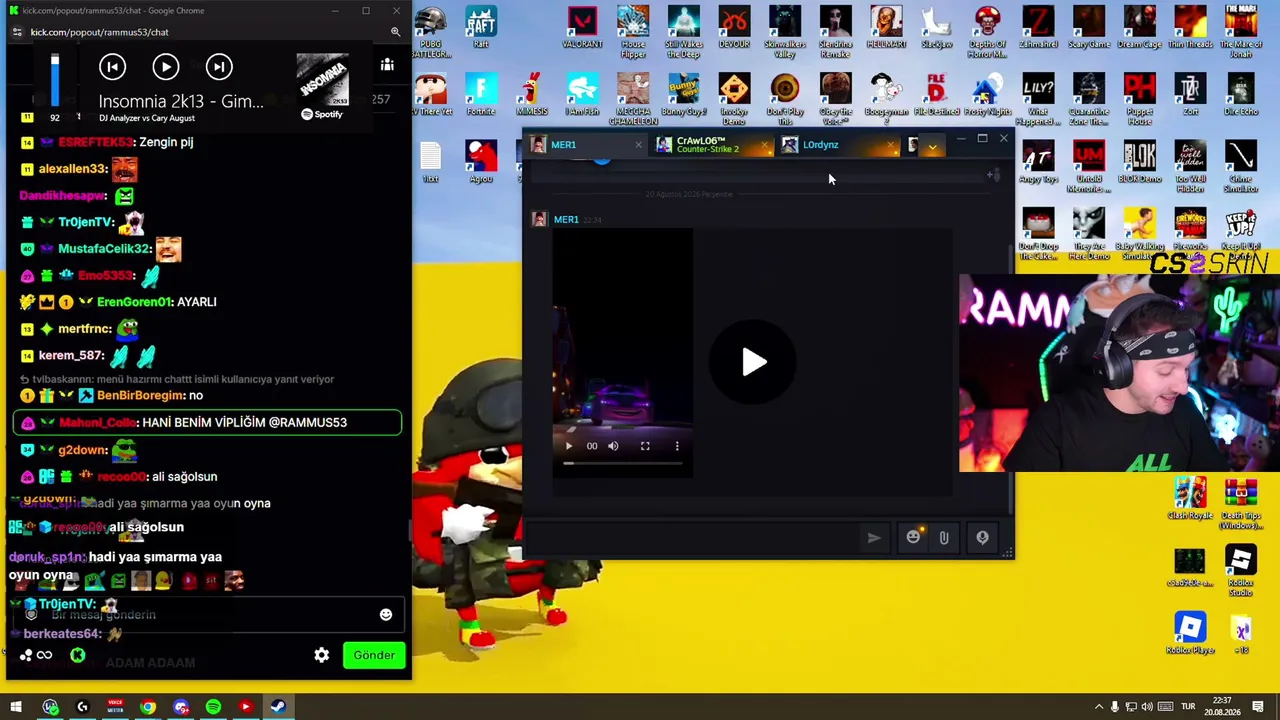Start playback from video control bar

click(x=568, y=446)
